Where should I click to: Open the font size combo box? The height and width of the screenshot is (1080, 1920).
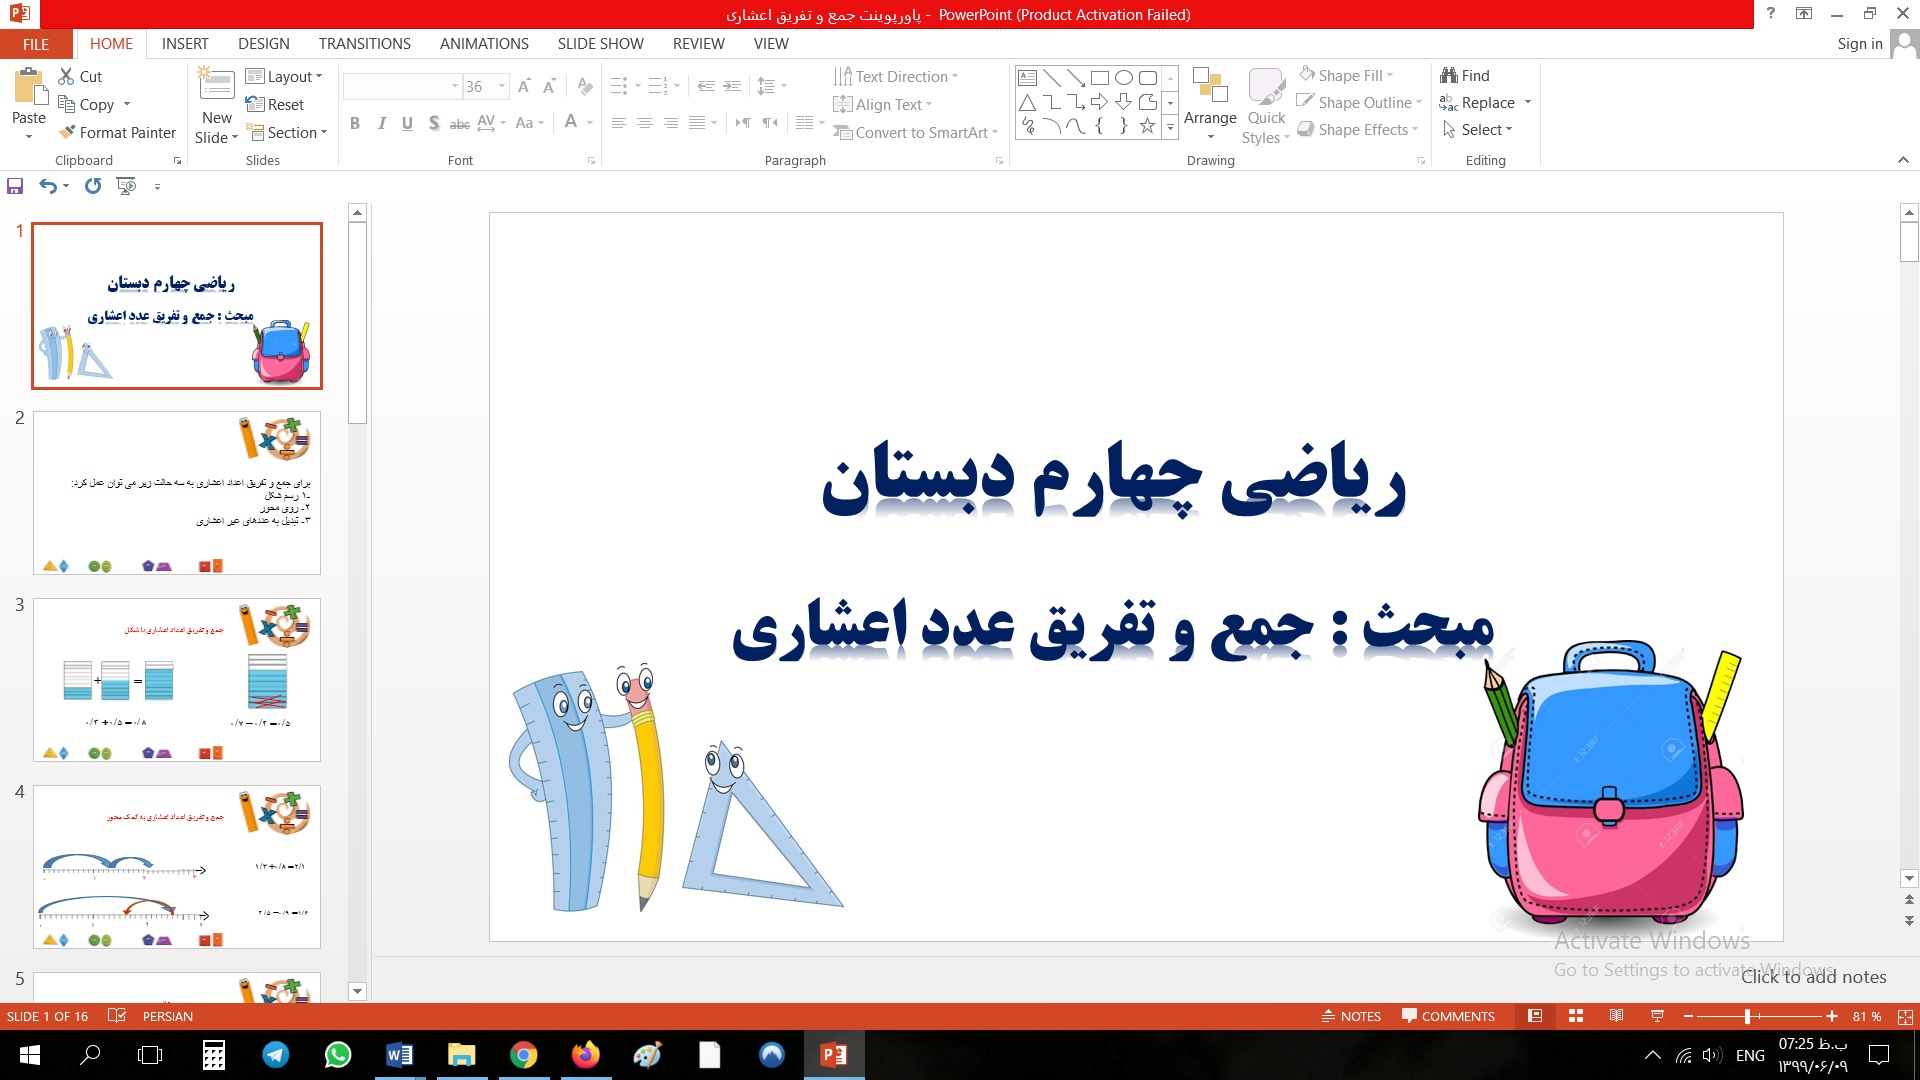[x=485, y=86]
